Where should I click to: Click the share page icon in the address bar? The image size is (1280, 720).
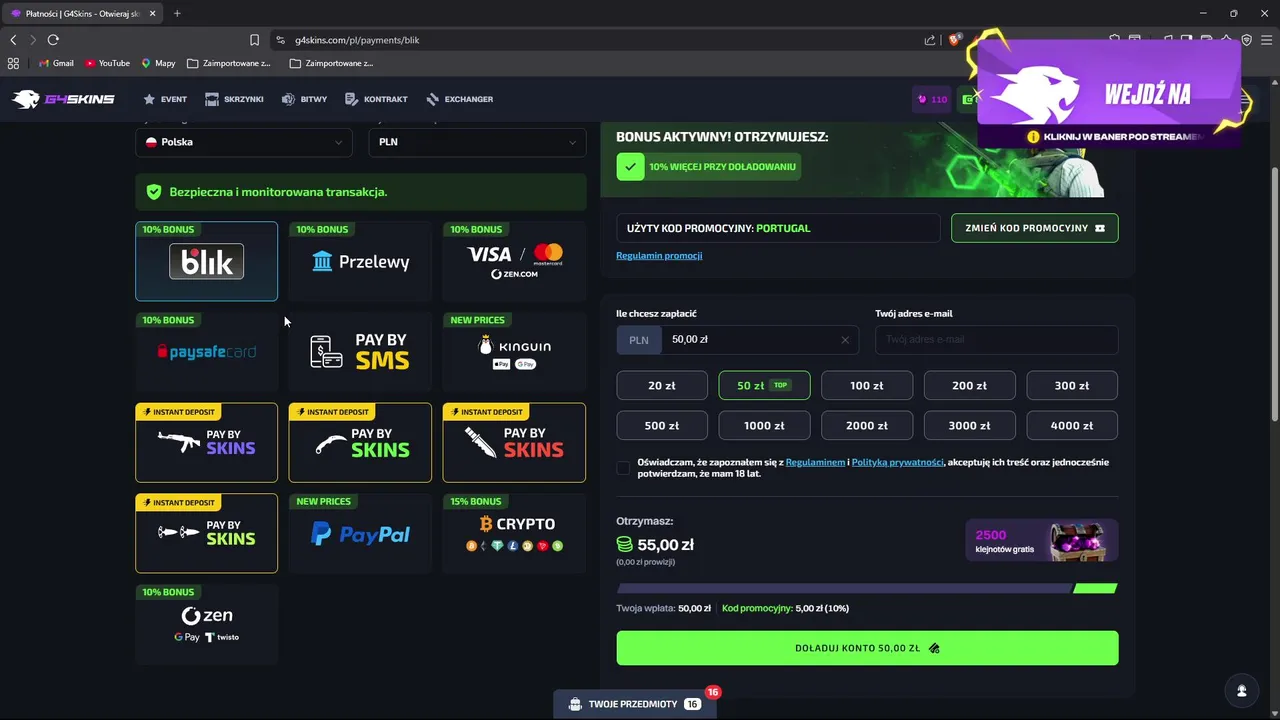click(x=930, y=40)
